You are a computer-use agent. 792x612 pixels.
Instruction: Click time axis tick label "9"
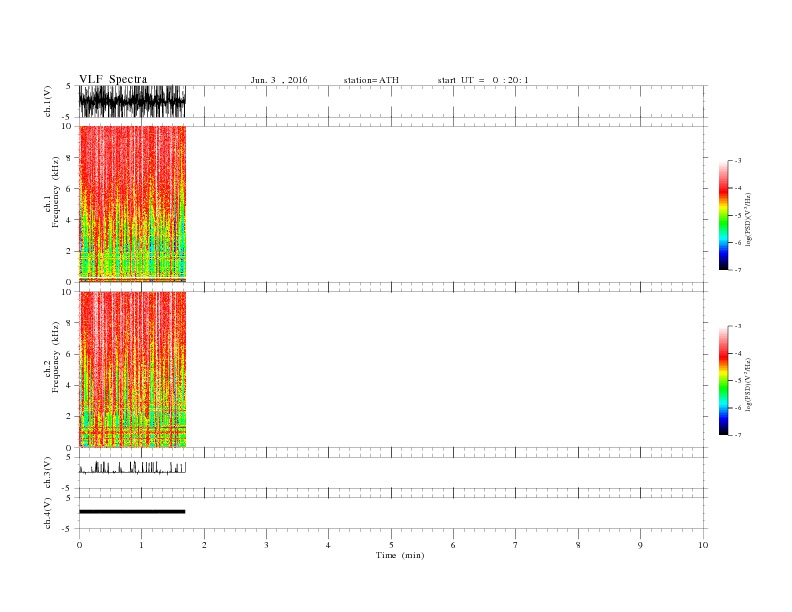(x=640, y=545)
